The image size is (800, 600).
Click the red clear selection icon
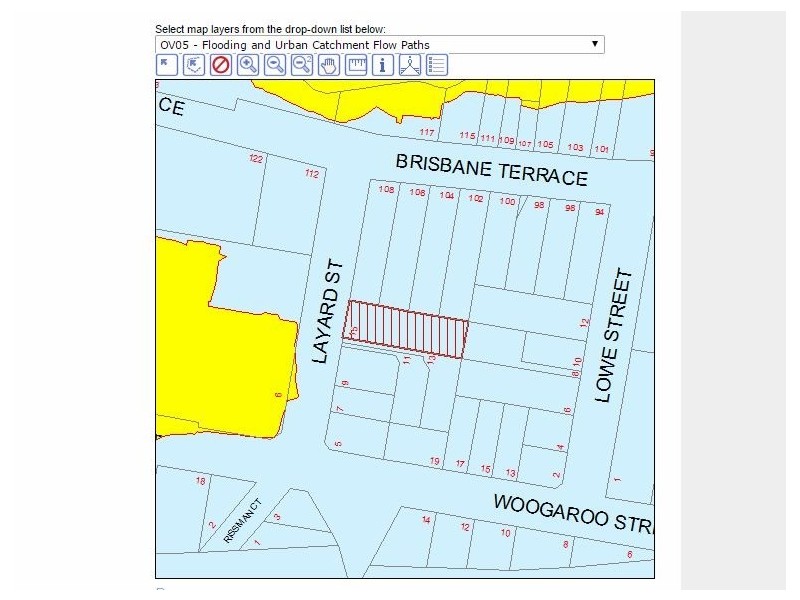tap(221, 65)
